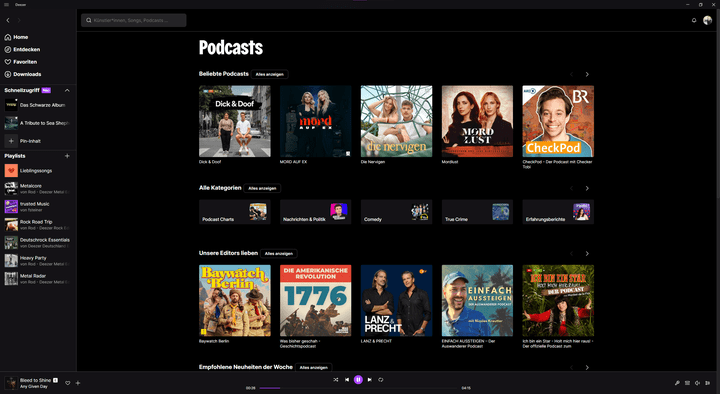This screenshot has height=394, width=720.
Task: Open the Deutschrock Essentials playlist
Action: 37,242
